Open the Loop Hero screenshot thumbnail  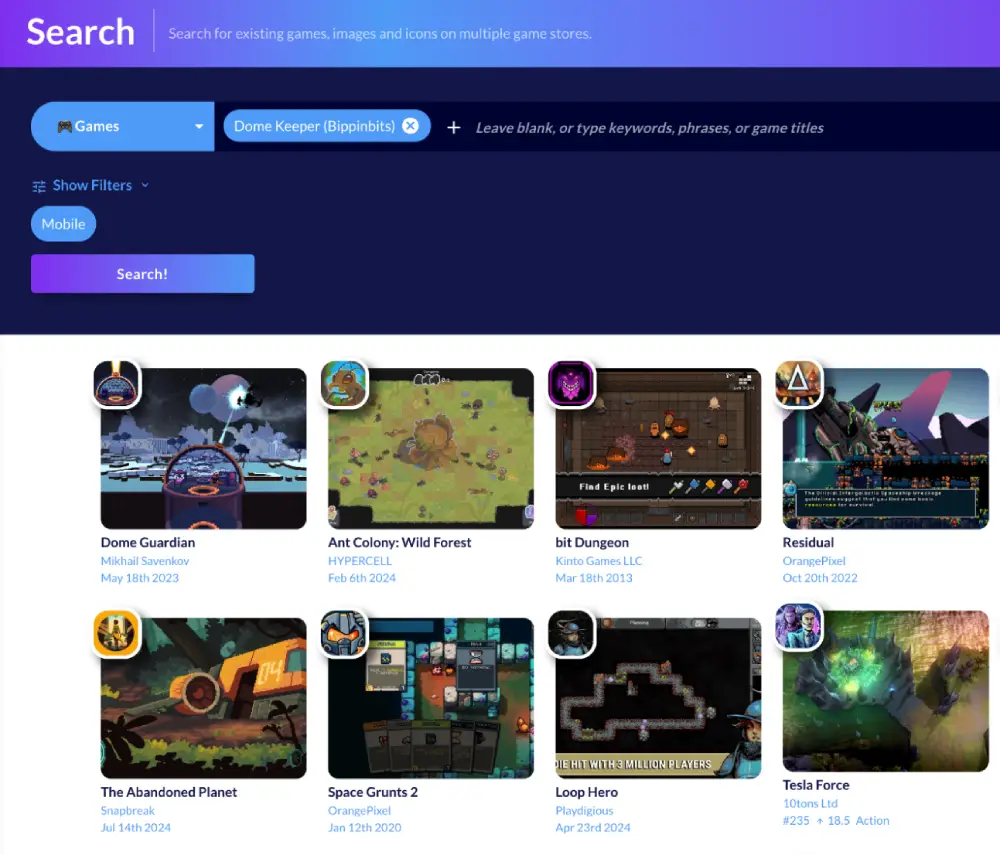[660, 700]
